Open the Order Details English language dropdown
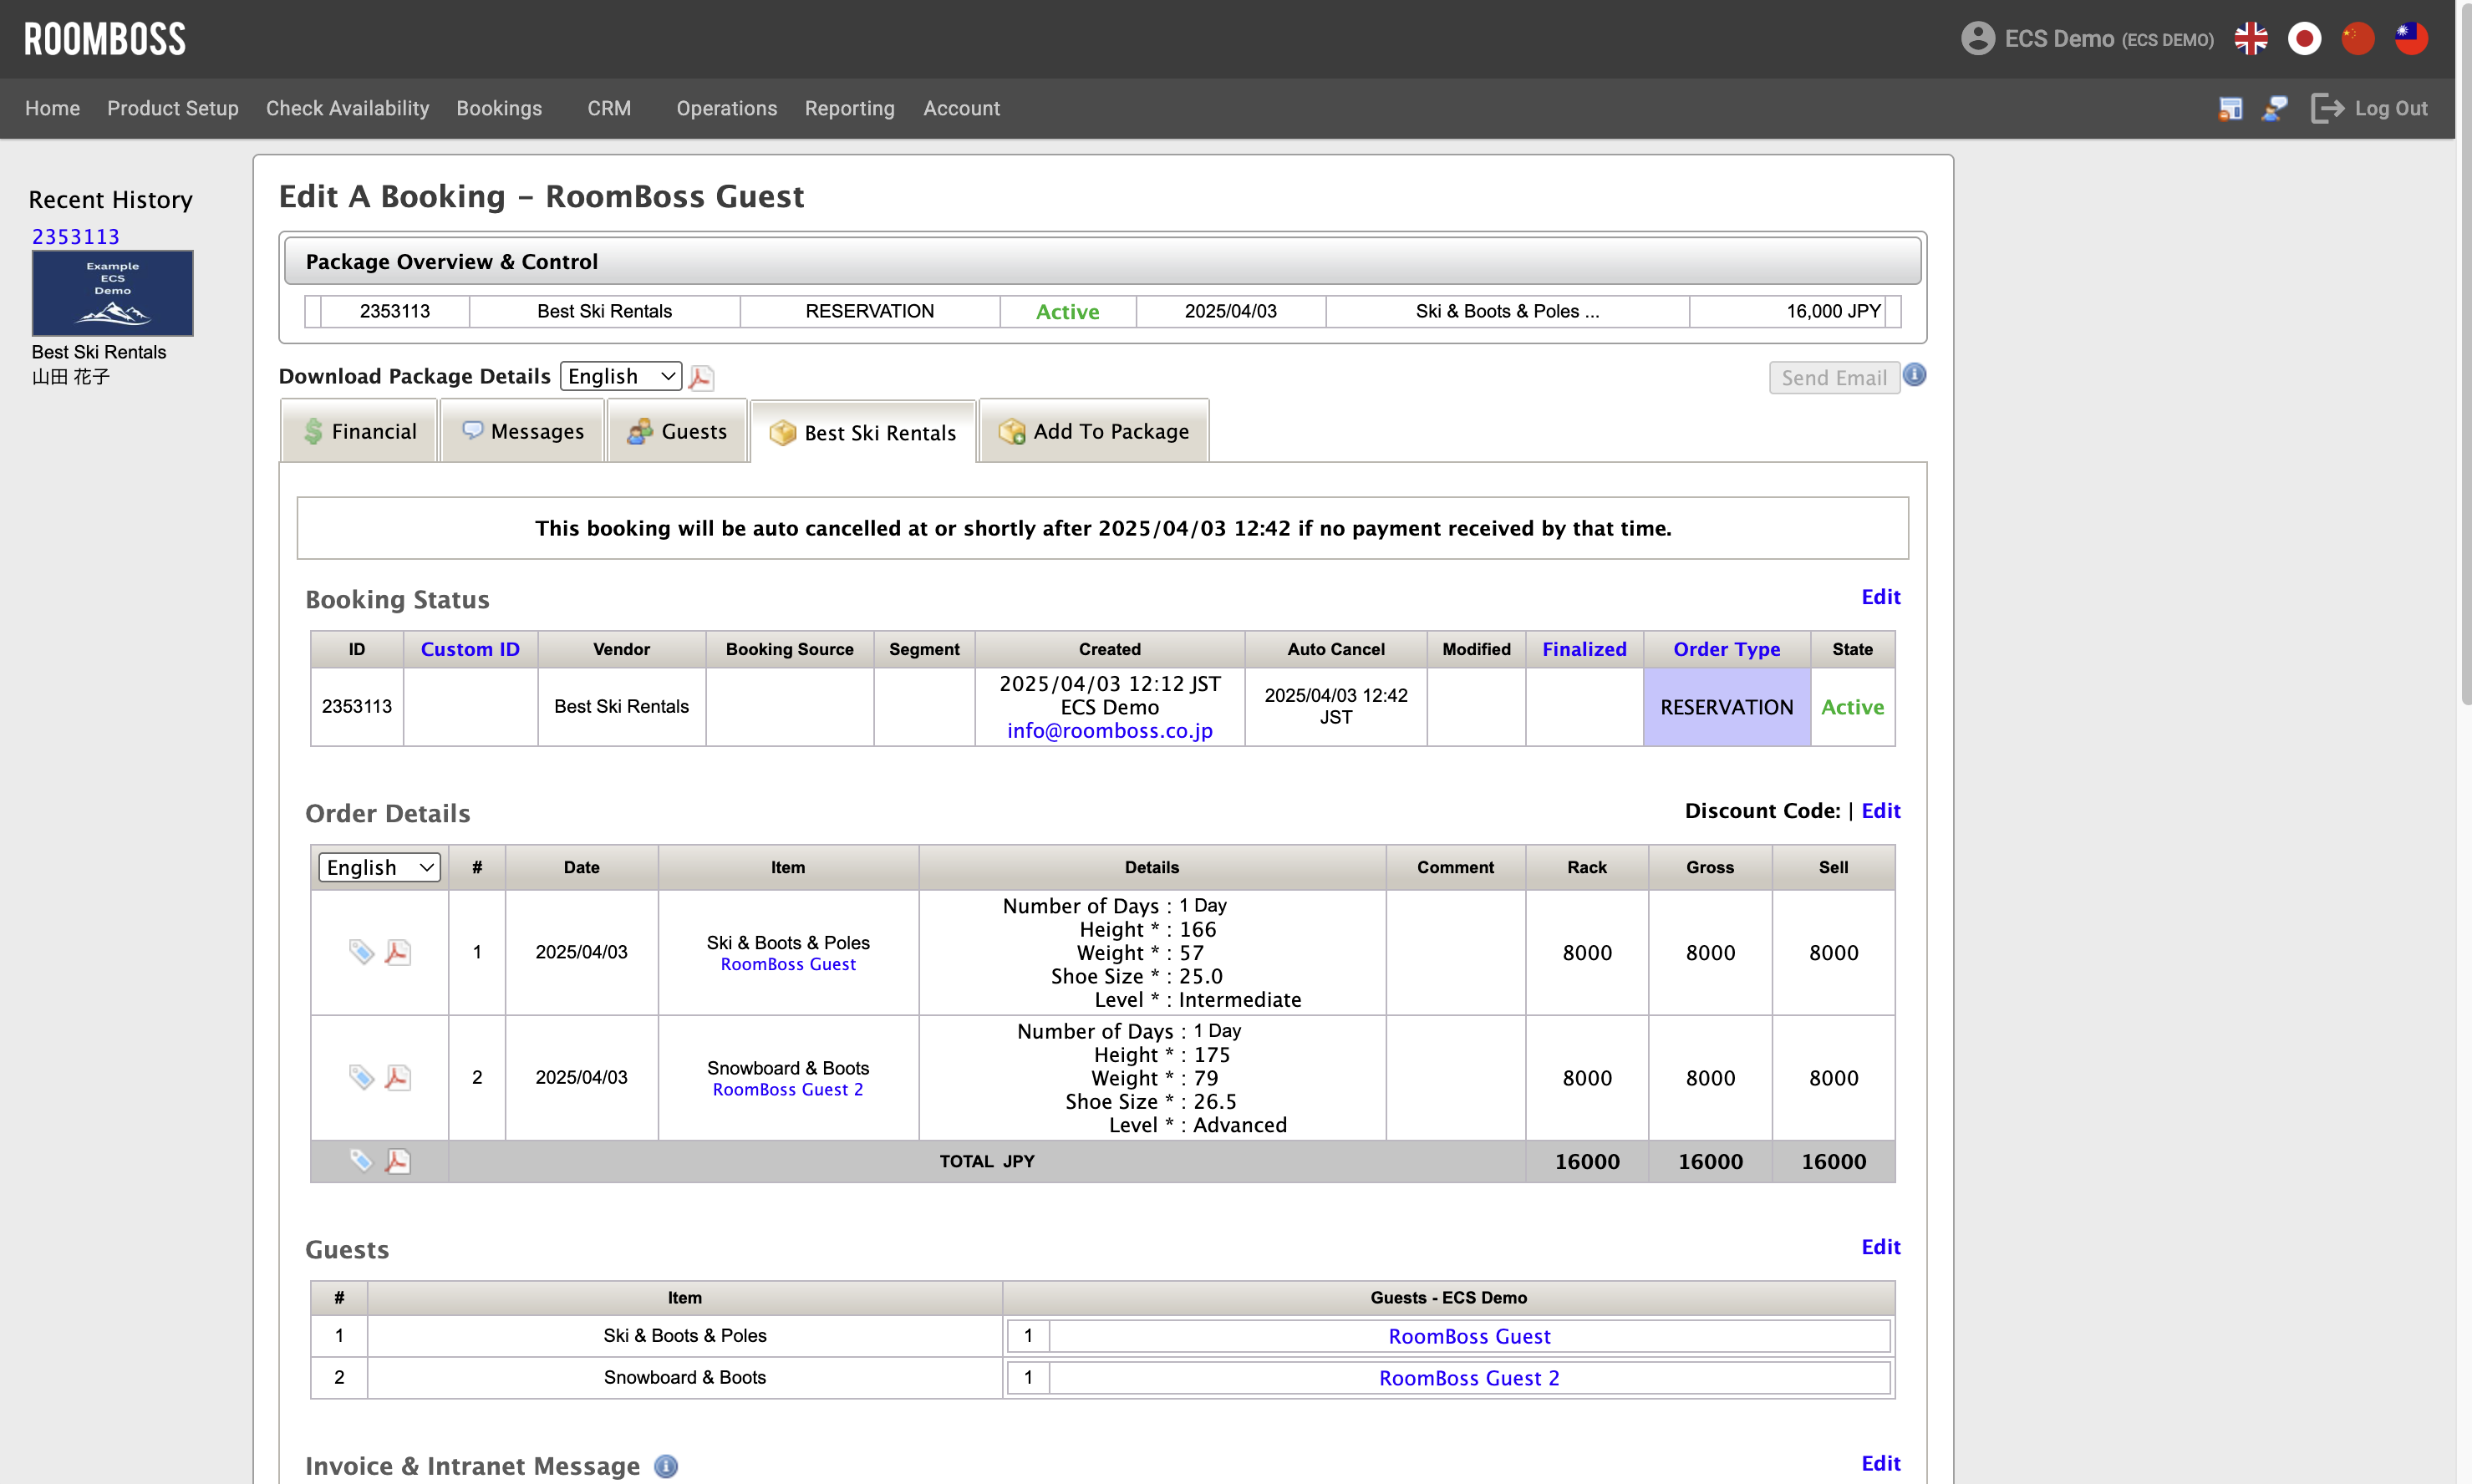Screen dimensions: 2472x1484 [379, 867]
